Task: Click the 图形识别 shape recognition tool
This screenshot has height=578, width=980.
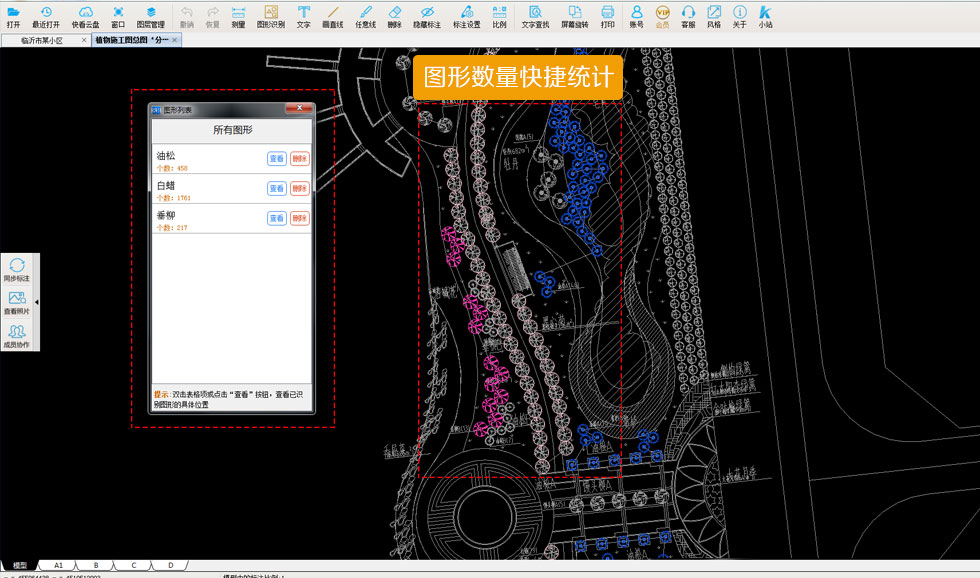Action: (270, 15)
